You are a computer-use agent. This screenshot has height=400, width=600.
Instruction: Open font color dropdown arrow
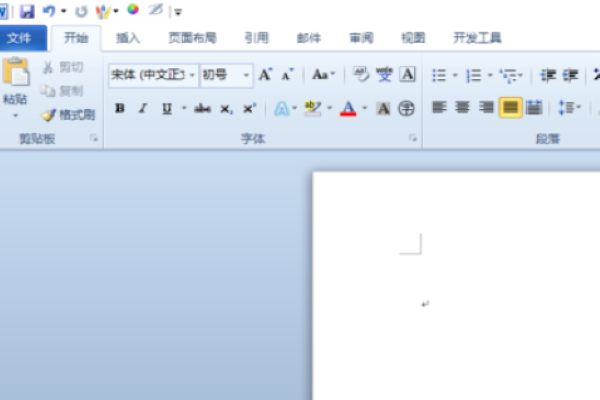[365, 109]
